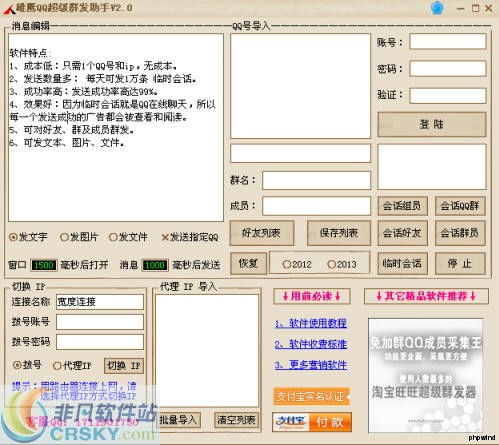
Task: Click the 清空列表 button
Action: click(x=236, y=420)
